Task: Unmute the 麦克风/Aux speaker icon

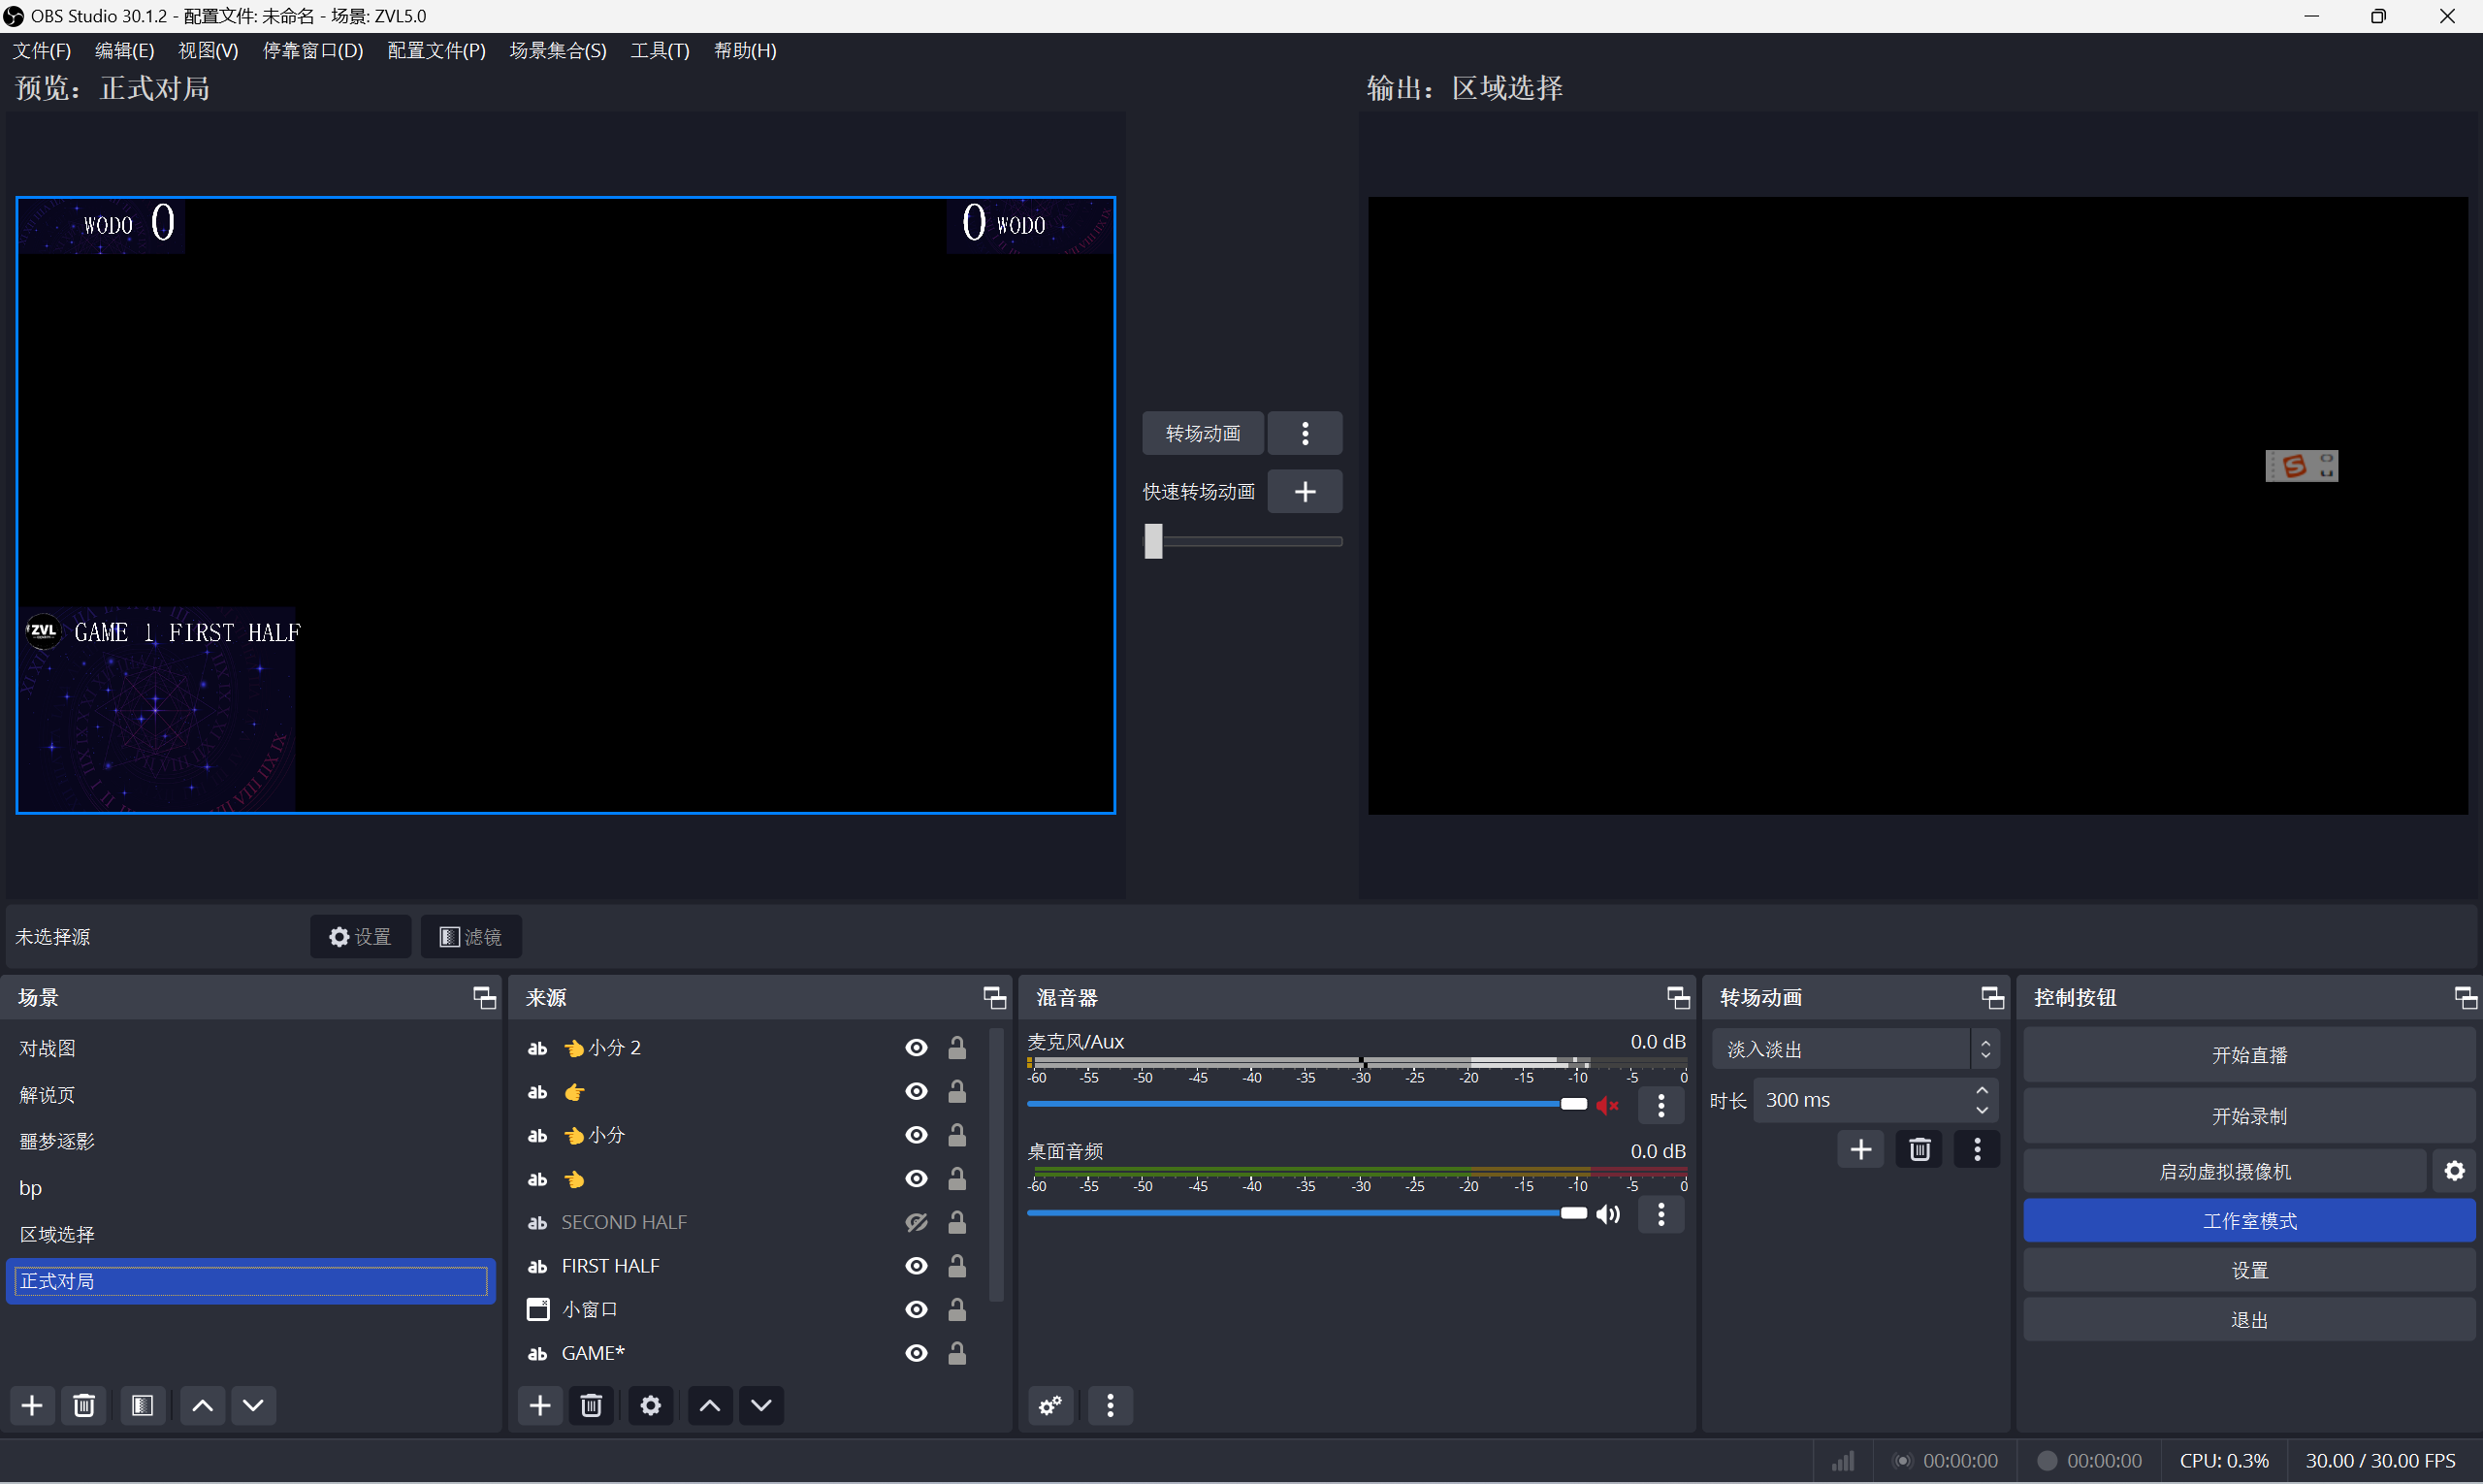Action: (1607, 1104)
